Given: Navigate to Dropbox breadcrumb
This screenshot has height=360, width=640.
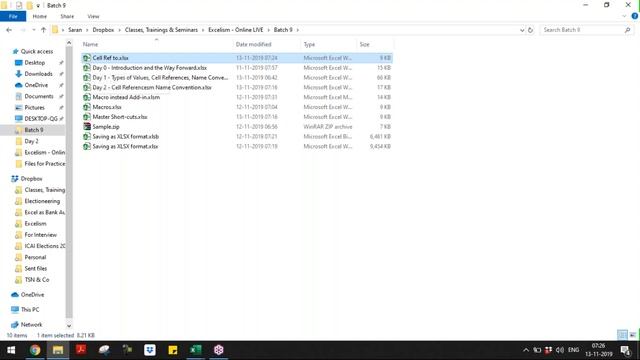Looking at the screenshot, I should [103, 30].
